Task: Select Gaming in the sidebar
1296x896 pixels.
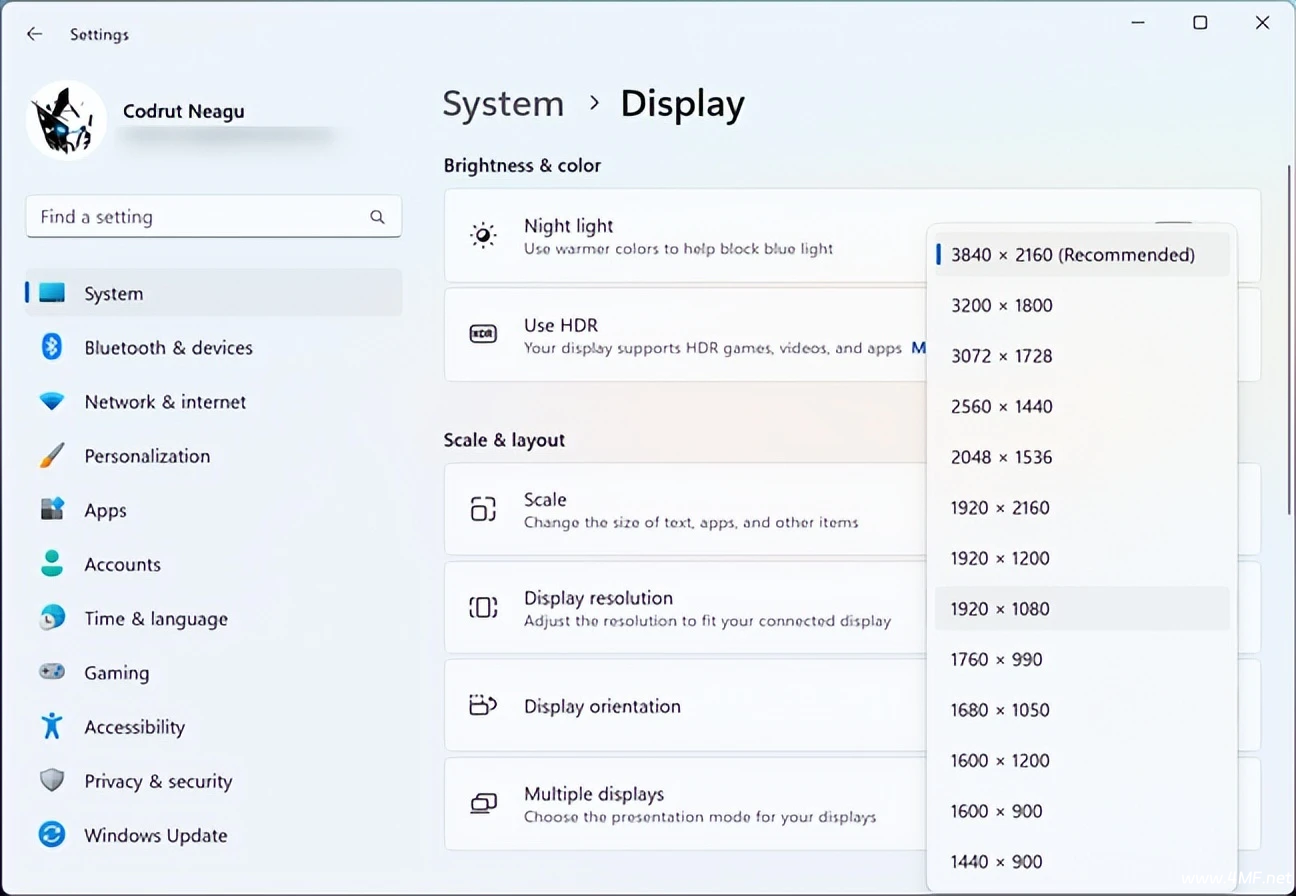Action: (x=116, y=673)
